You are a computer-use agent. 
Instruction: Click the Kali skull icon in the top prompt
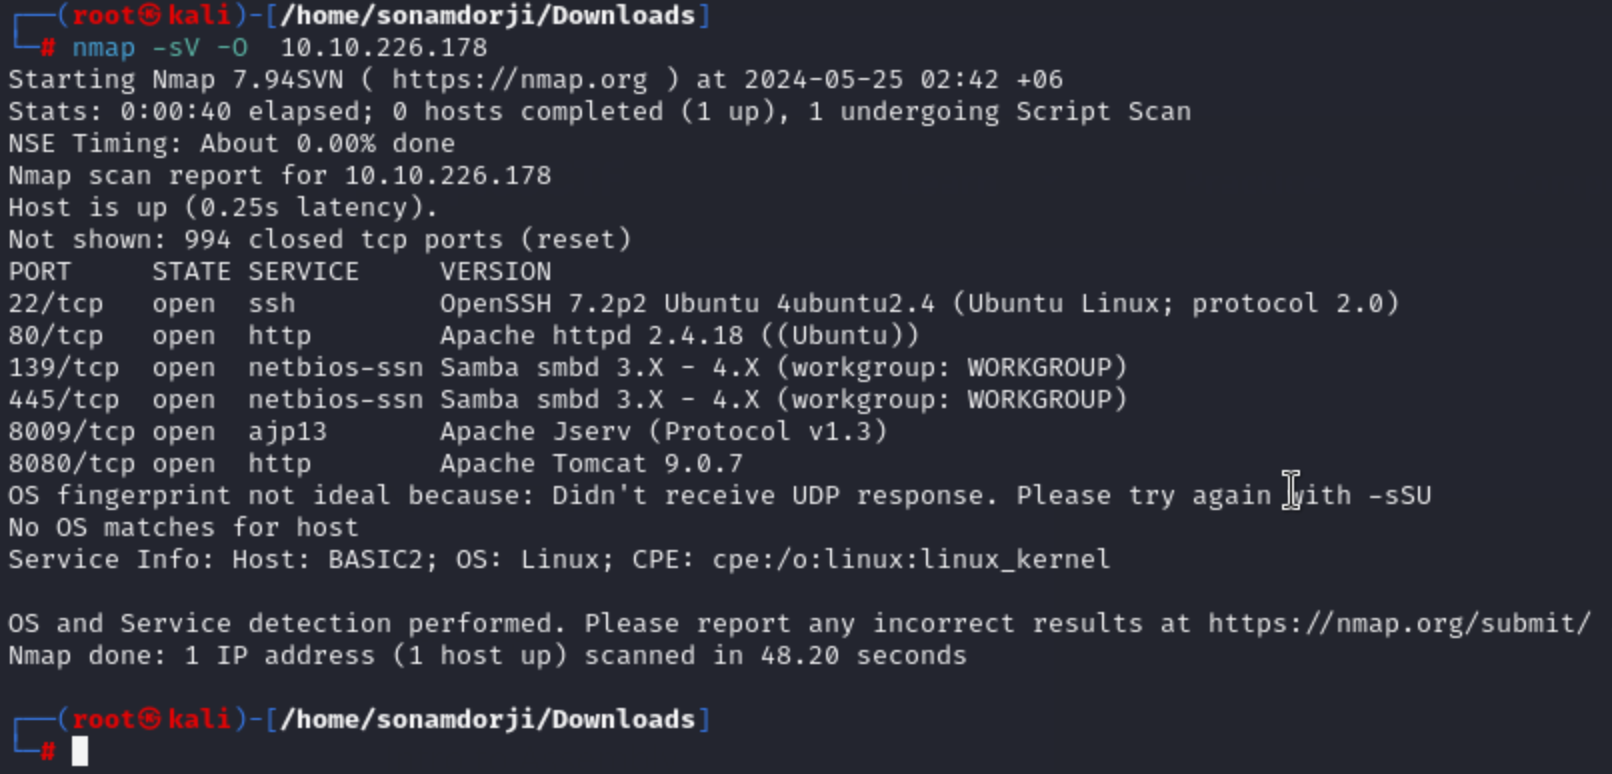click(x=150, y=16)
